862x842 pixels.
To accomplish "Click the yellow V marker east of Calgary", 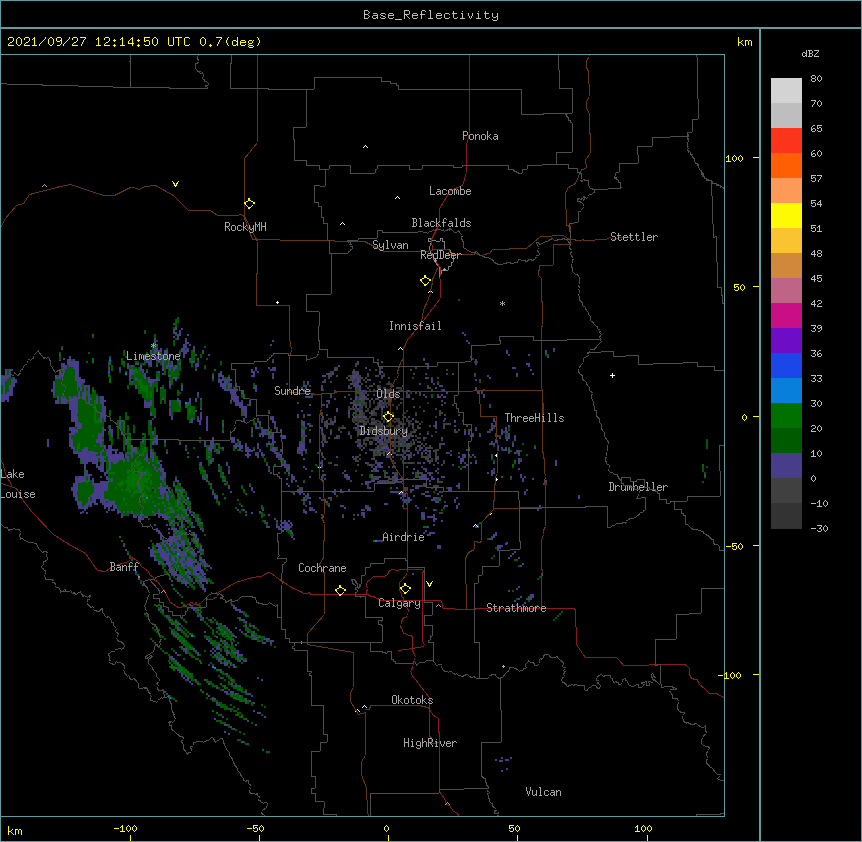I will click(x=429, y=584).
